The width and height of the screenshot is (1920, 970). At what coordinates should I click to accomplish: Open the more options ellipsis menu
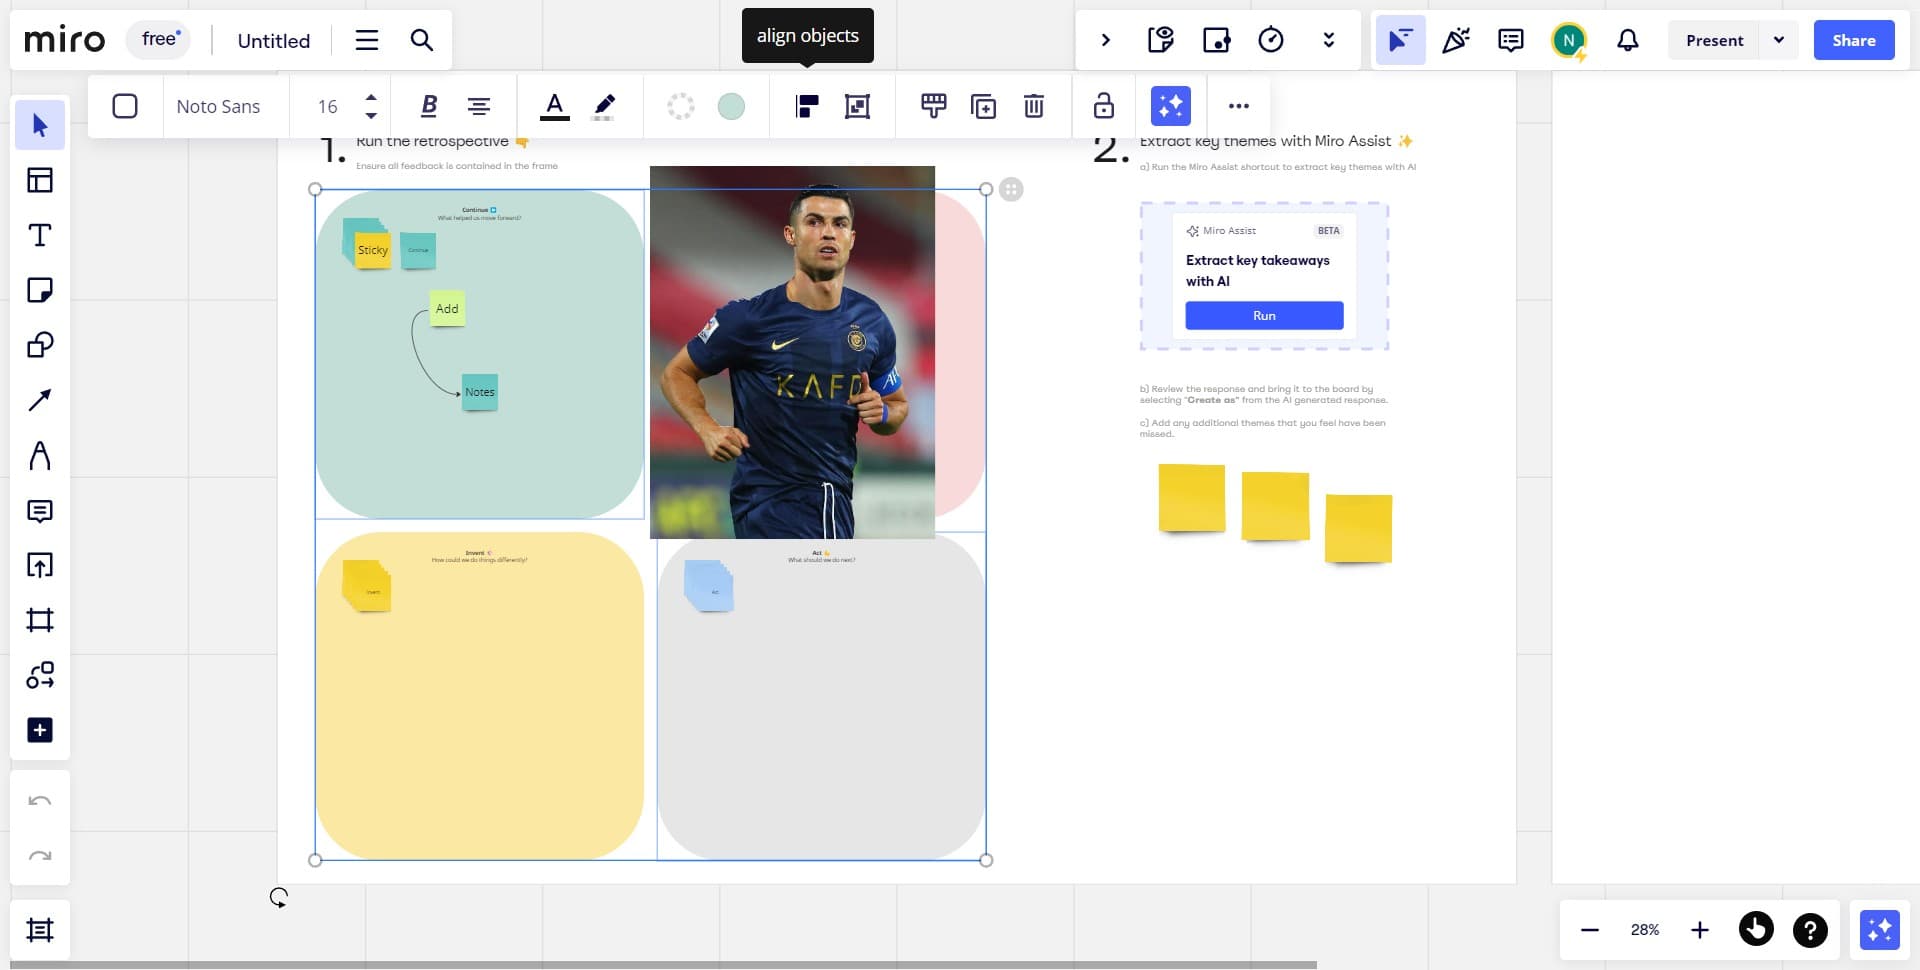click(x=1238, y=106)
